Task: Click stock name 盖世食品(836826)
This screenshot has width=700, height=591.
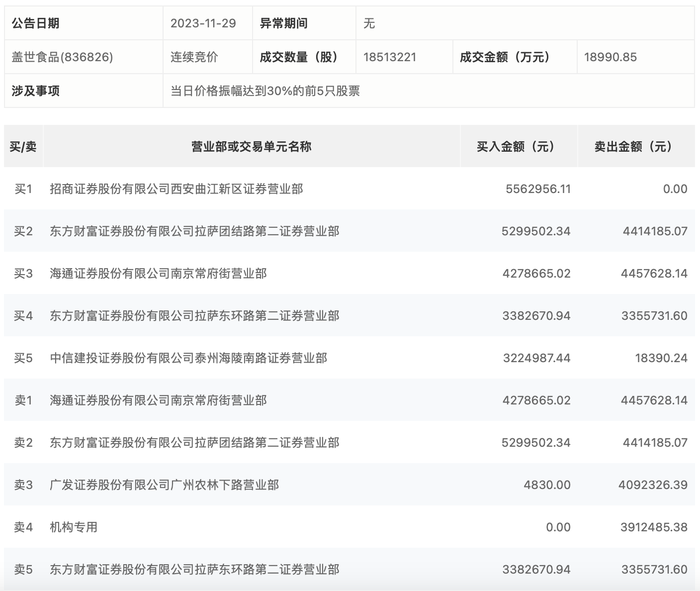Action: (x=62, y=57)
